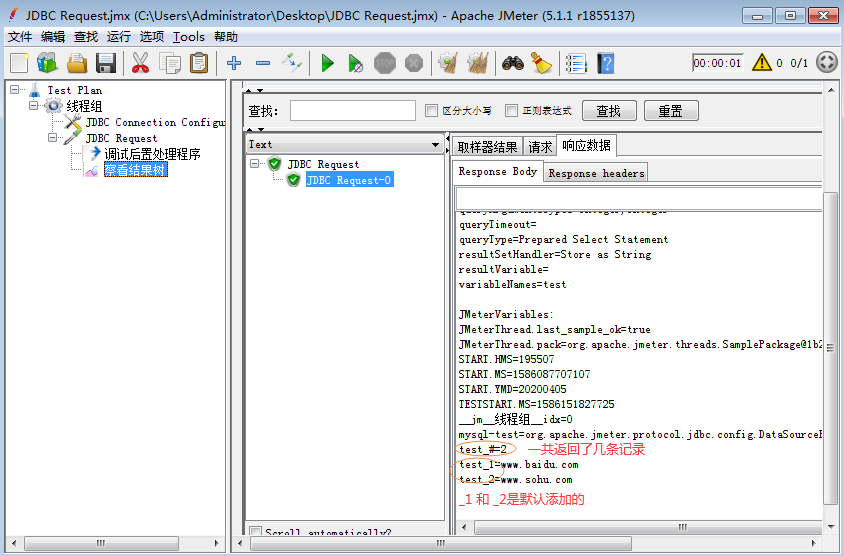The image size is (844, 556).
Task: Click the yellow warning log icon
Action: 762,62
